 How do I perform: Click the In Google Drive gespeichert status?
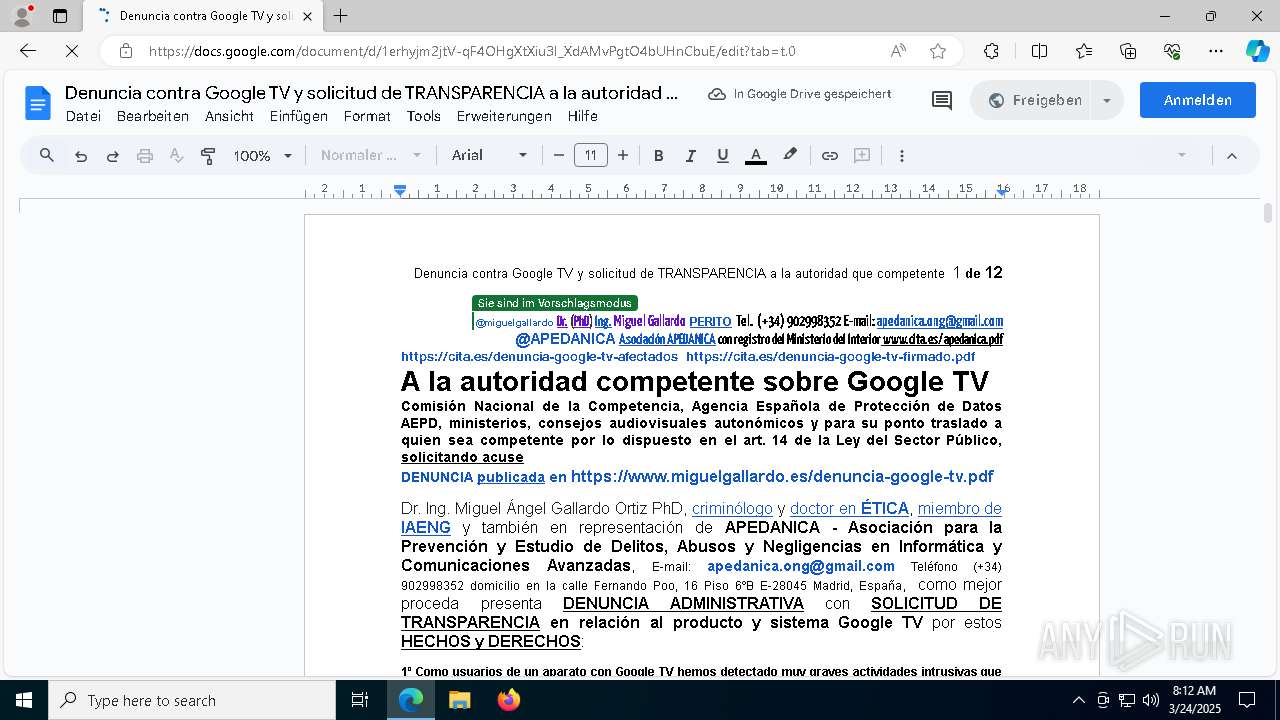tap(799, 94)
